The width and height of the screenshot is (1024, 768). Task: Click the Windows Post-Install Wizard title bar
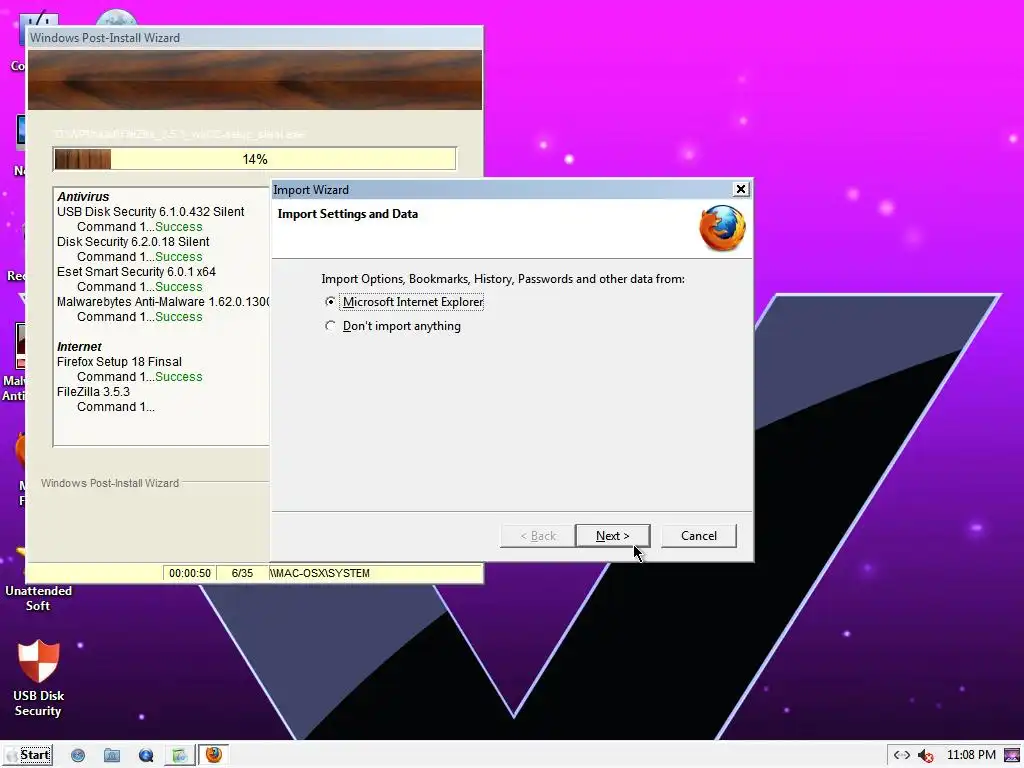255,38
